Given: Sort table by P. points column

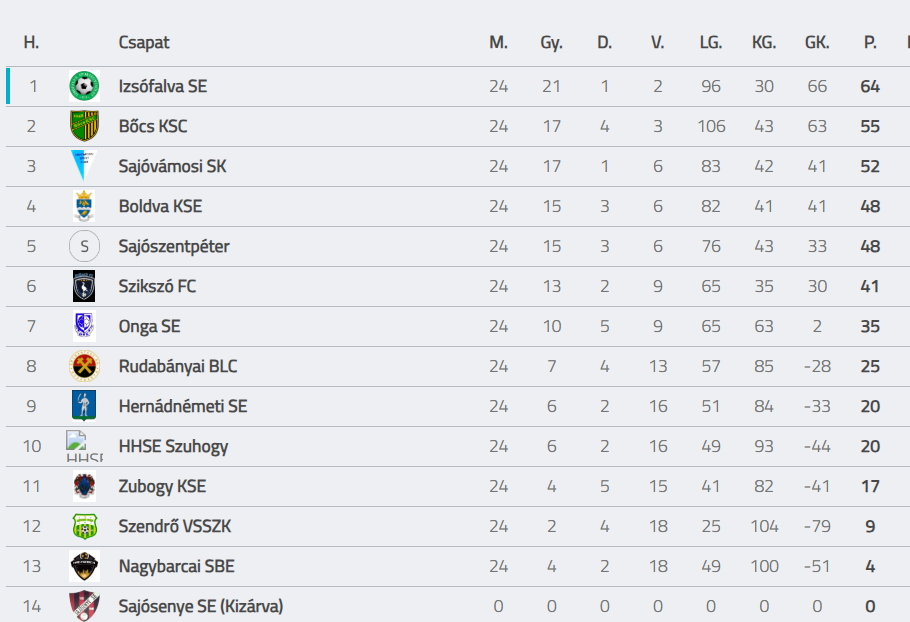Looking at the screenshot, I should 870,42.
